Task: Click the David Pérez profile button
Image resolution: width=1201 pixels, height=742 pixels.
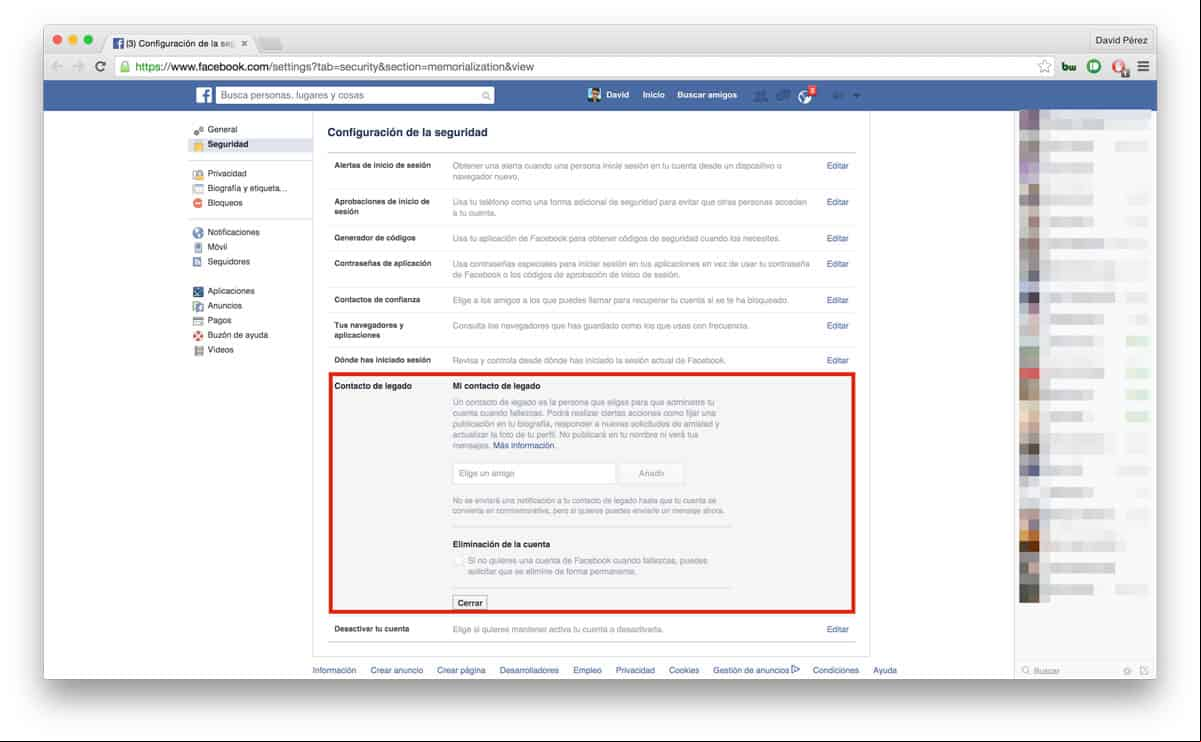Action: [1122, 40]
